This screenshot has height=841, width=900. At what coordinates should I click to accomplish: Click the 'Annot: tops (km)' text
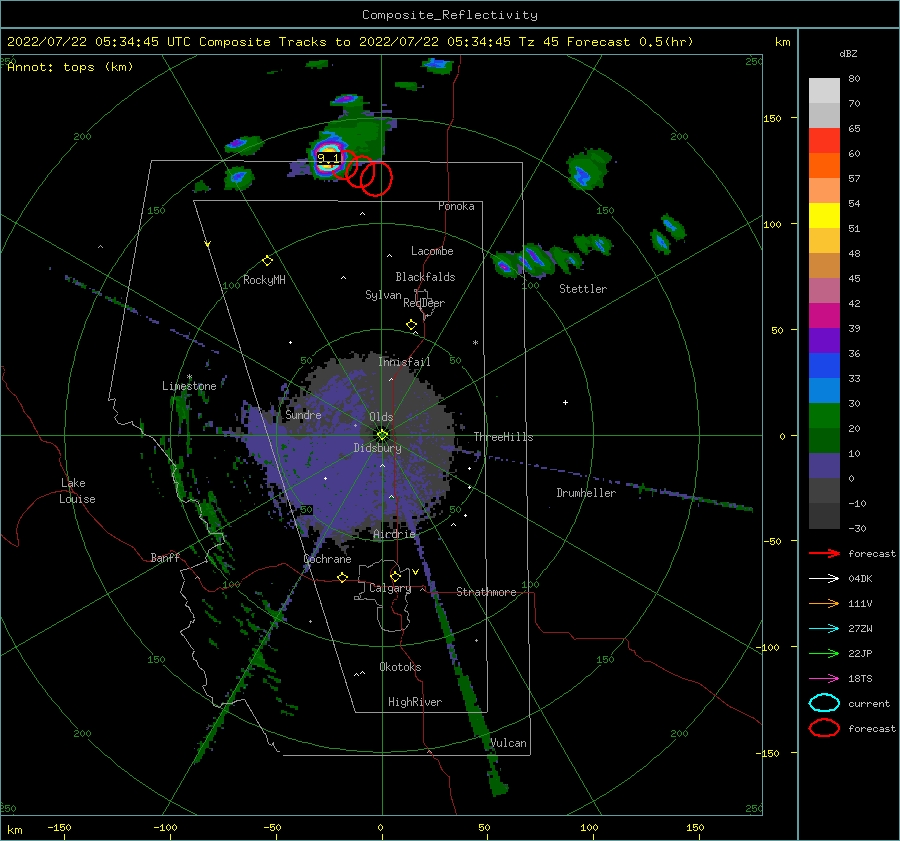pos(70,67)
